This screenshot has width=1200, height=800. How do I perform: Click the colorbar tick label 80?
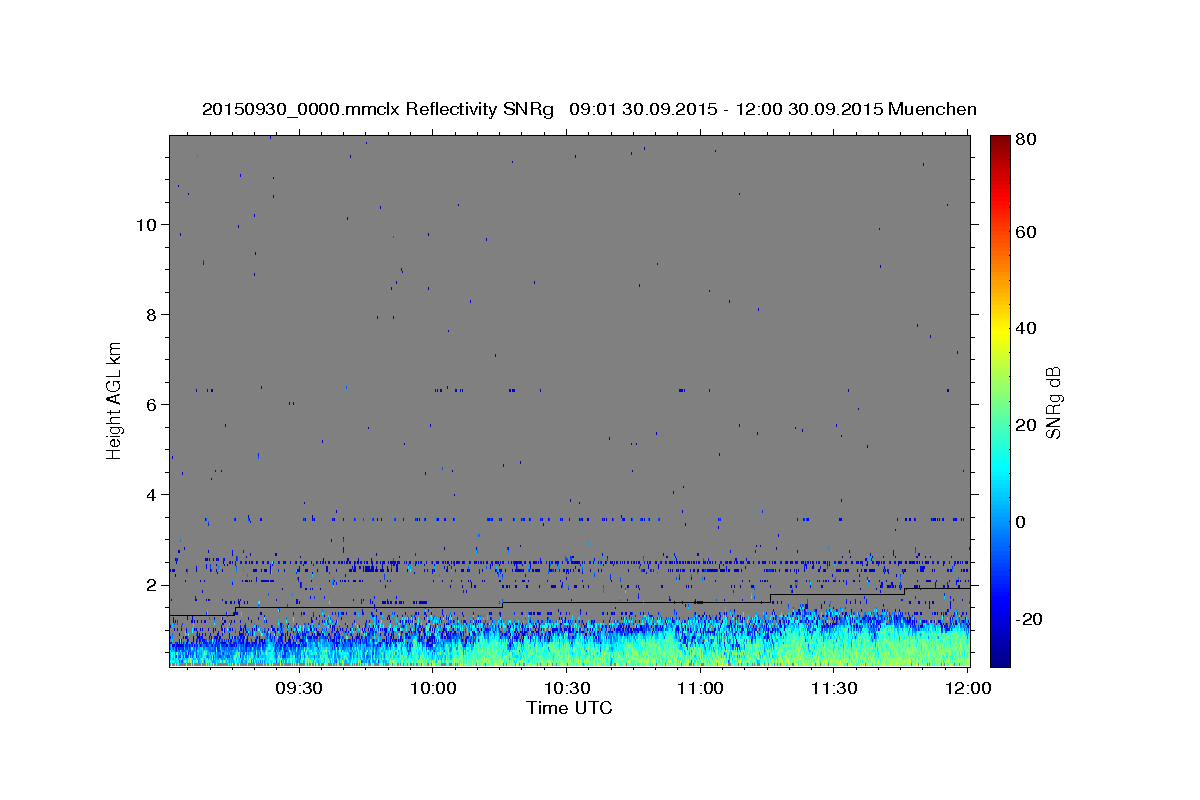point(1026,141)
